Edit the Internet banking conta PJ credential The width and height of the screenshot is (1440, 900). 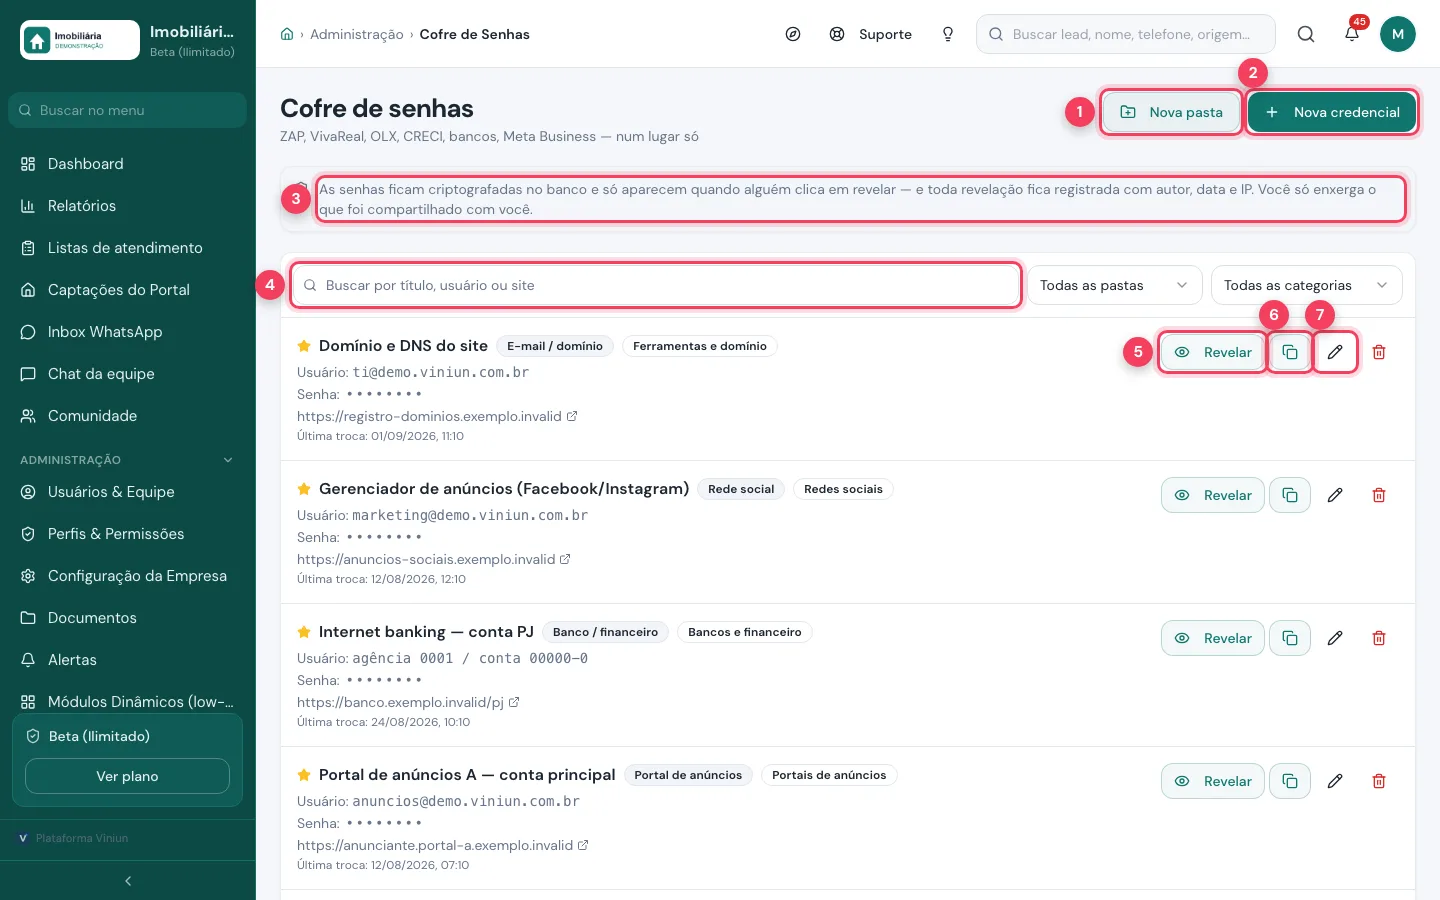[x=1335, y=638]
